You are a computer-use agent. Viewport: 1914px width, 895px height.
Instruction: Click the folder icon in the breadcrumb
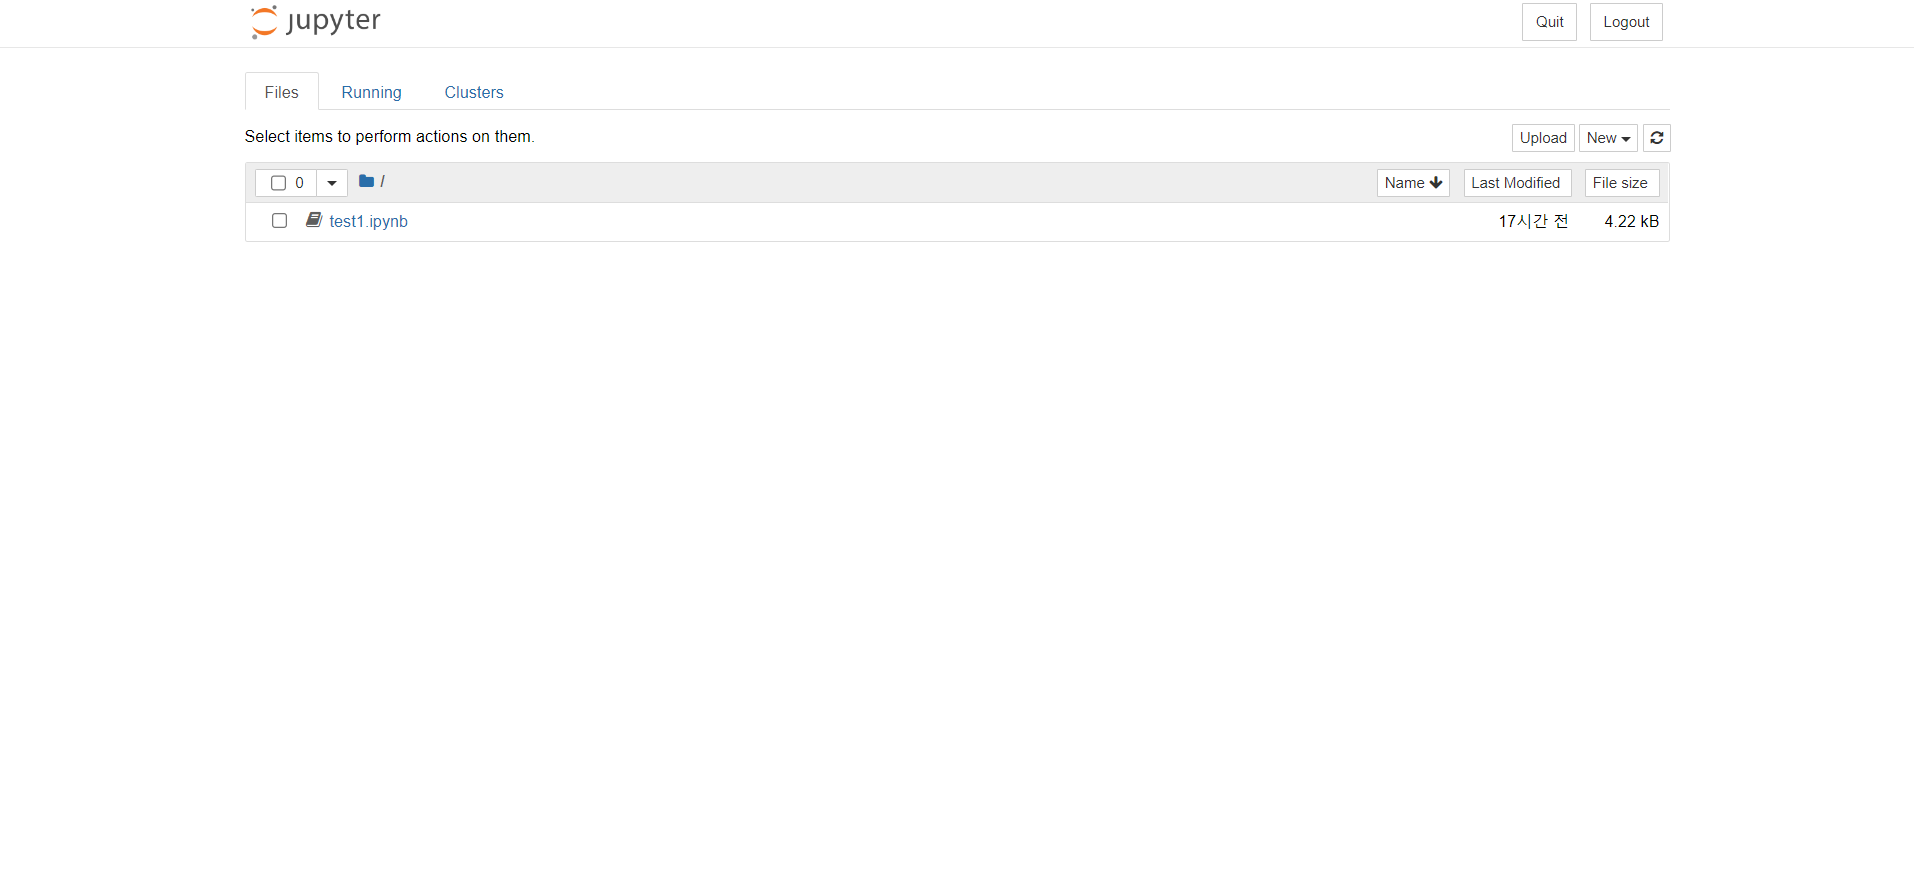coord(366,181)
